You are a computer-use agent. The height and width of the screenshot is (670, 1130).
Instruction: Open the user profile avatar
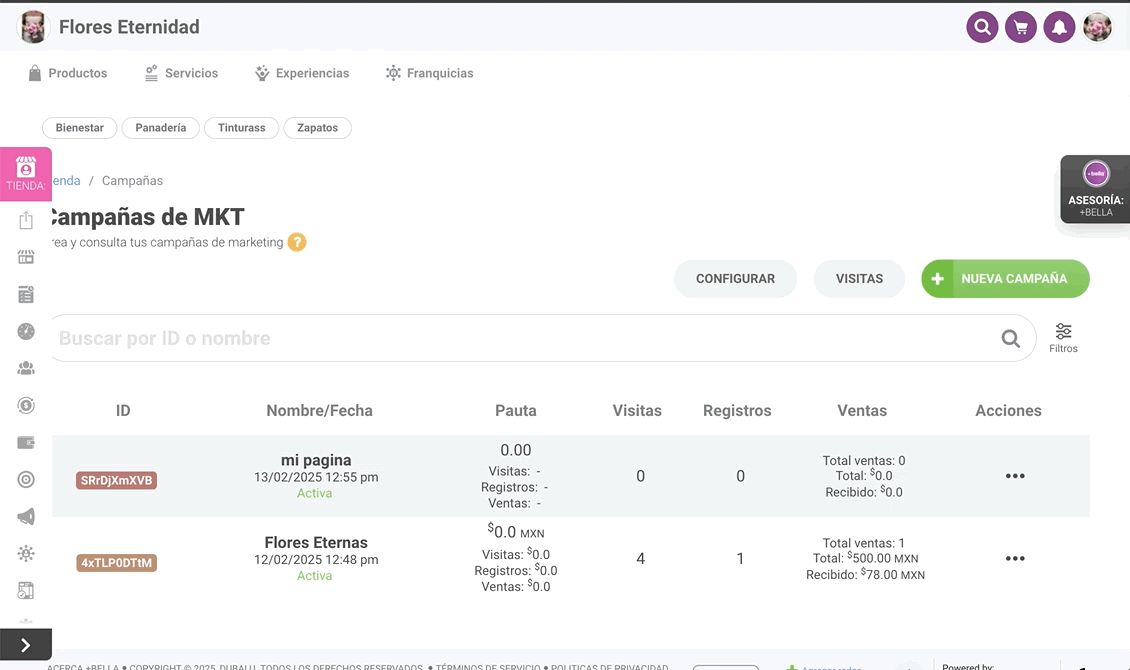click(x=1097, y=27)
